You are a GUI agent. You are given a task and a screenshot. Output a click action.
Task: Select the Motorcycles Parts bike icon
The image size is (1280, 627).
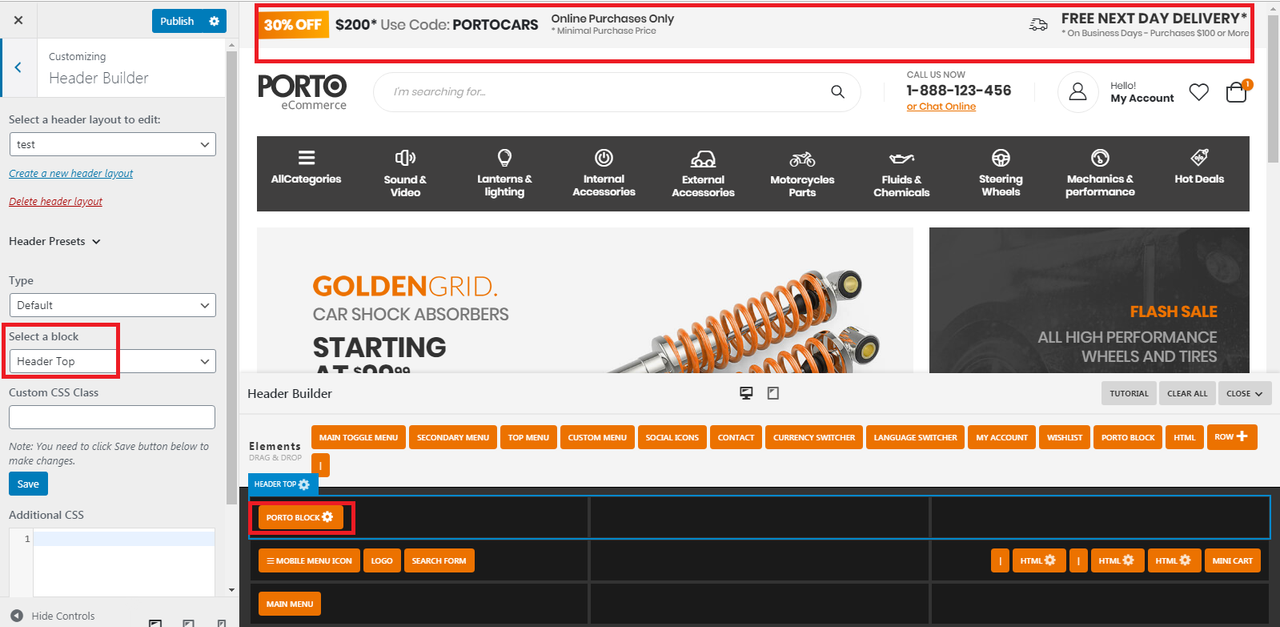coord(802,159)
